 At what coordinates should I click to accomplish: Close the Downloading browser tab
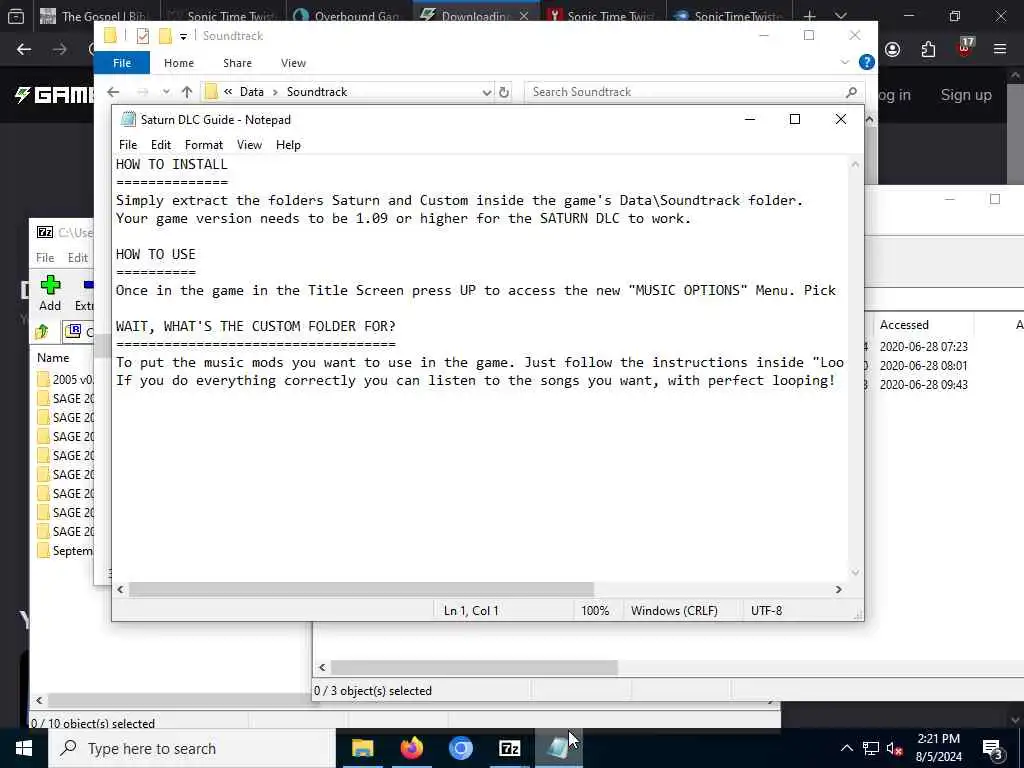524,16
